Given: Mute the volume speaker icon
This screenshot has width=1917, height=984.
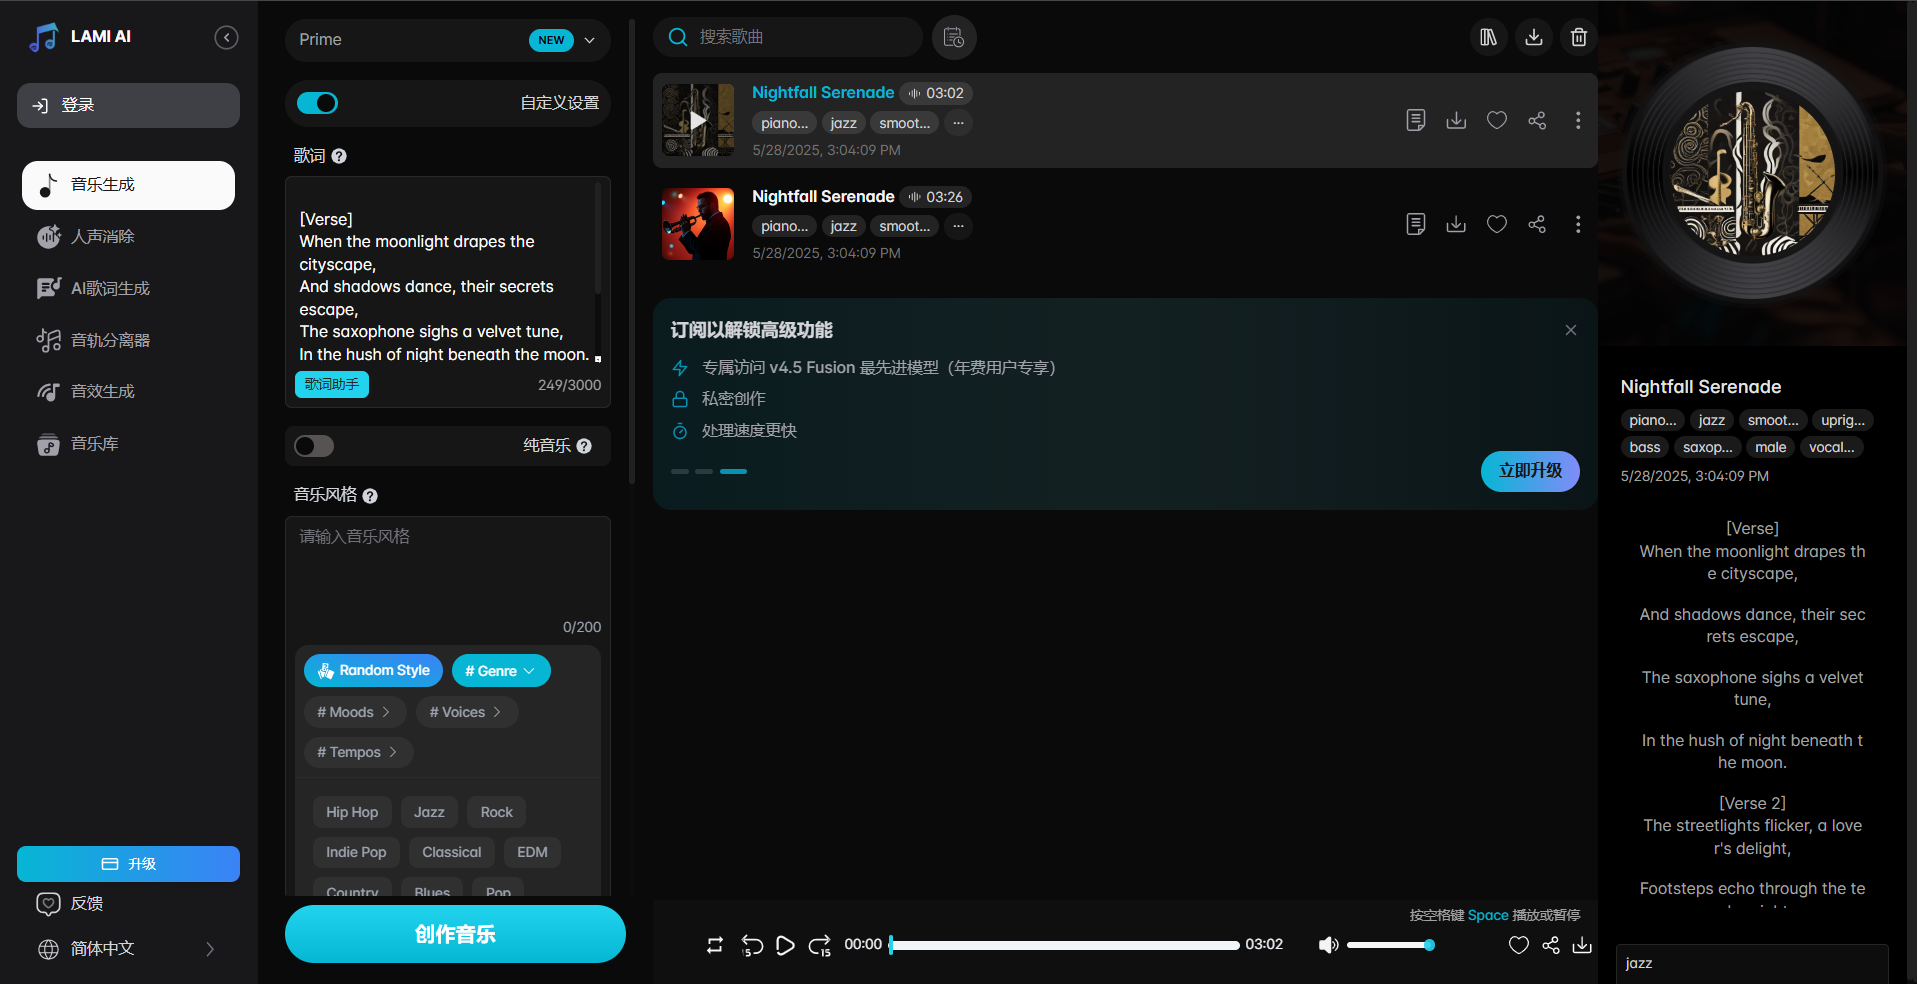Looking at the screenshot, I should click(1328, 945).
